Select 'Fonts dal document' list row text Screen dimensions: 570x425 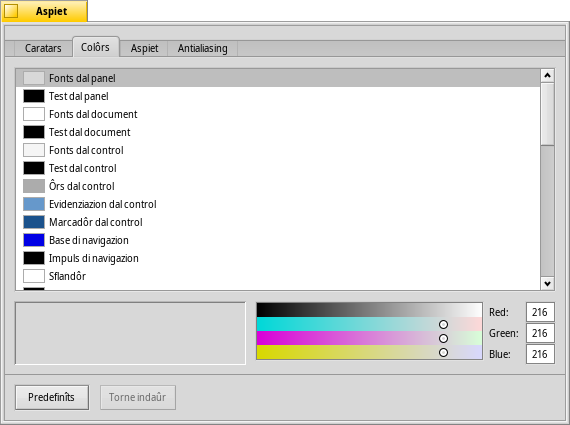(93, 114)
